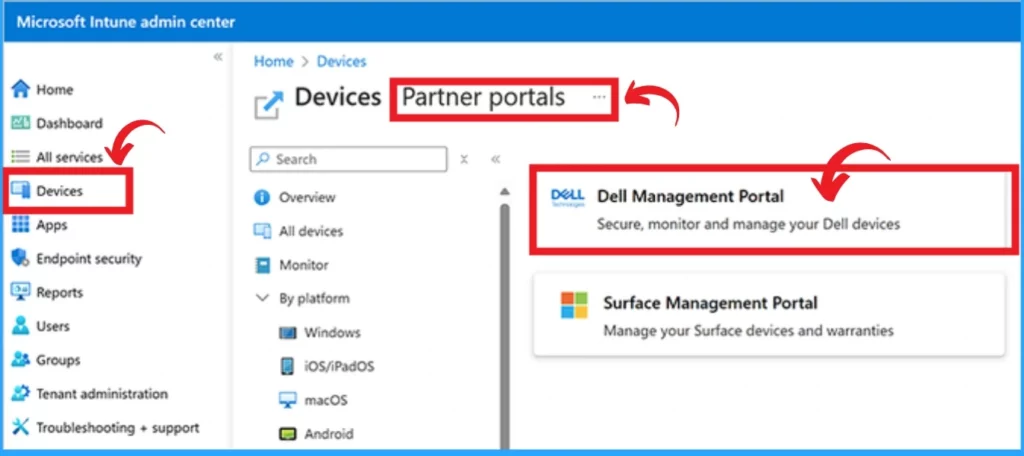This screenshot has height=456, width=1024.
Task: Click the iOS/iPadOS phone icon
Action: click(x=287, y=366)
